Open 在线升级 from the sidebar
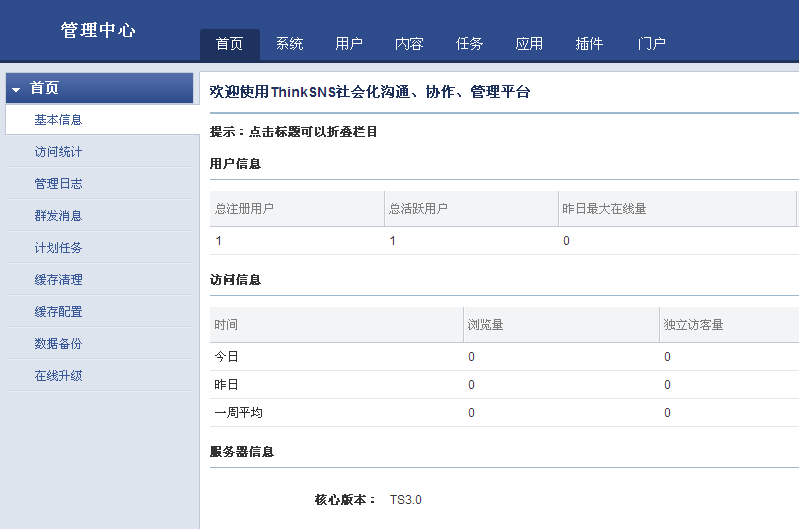This screenshot has height=529, width=799. click(x=58, y=376)
